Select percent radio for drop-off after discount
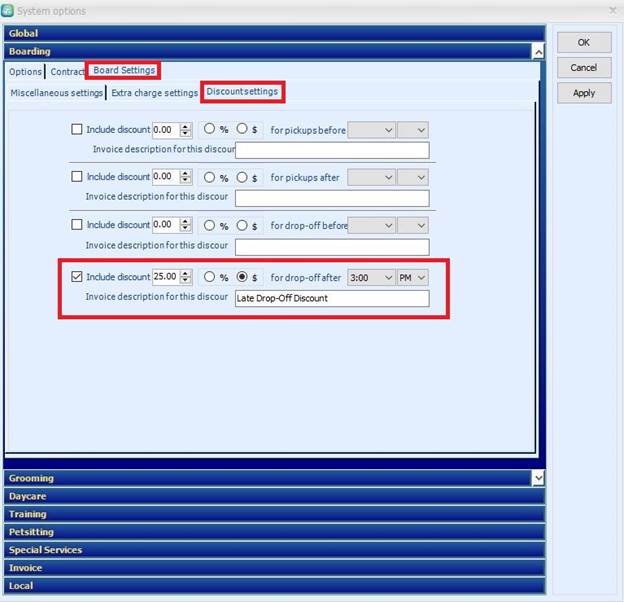This screenshot has height=602, width=624. tap(209, 277)
